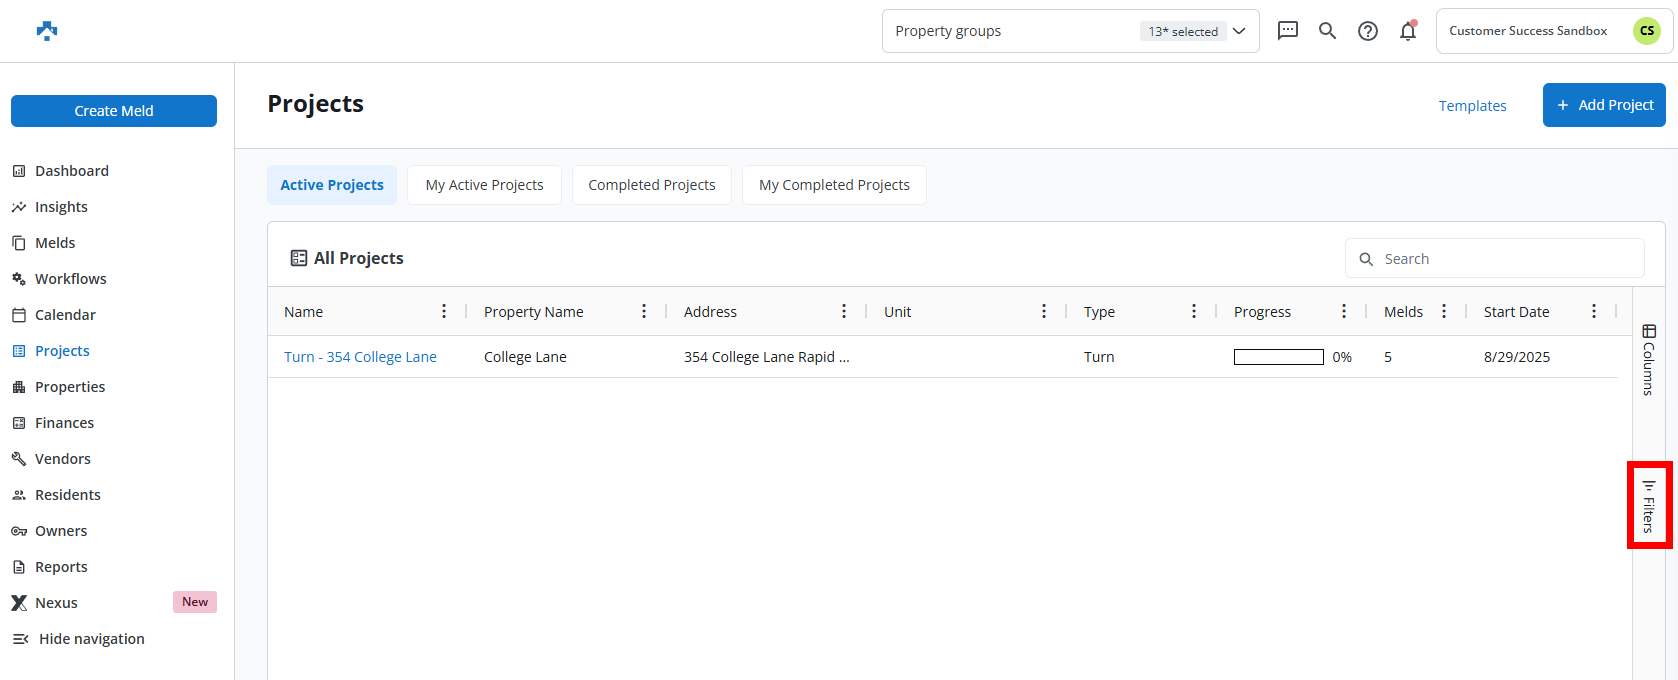Click the search magnifier icon in header
The width and height of the screenshot is (1678, 680).
point(1327,31)
